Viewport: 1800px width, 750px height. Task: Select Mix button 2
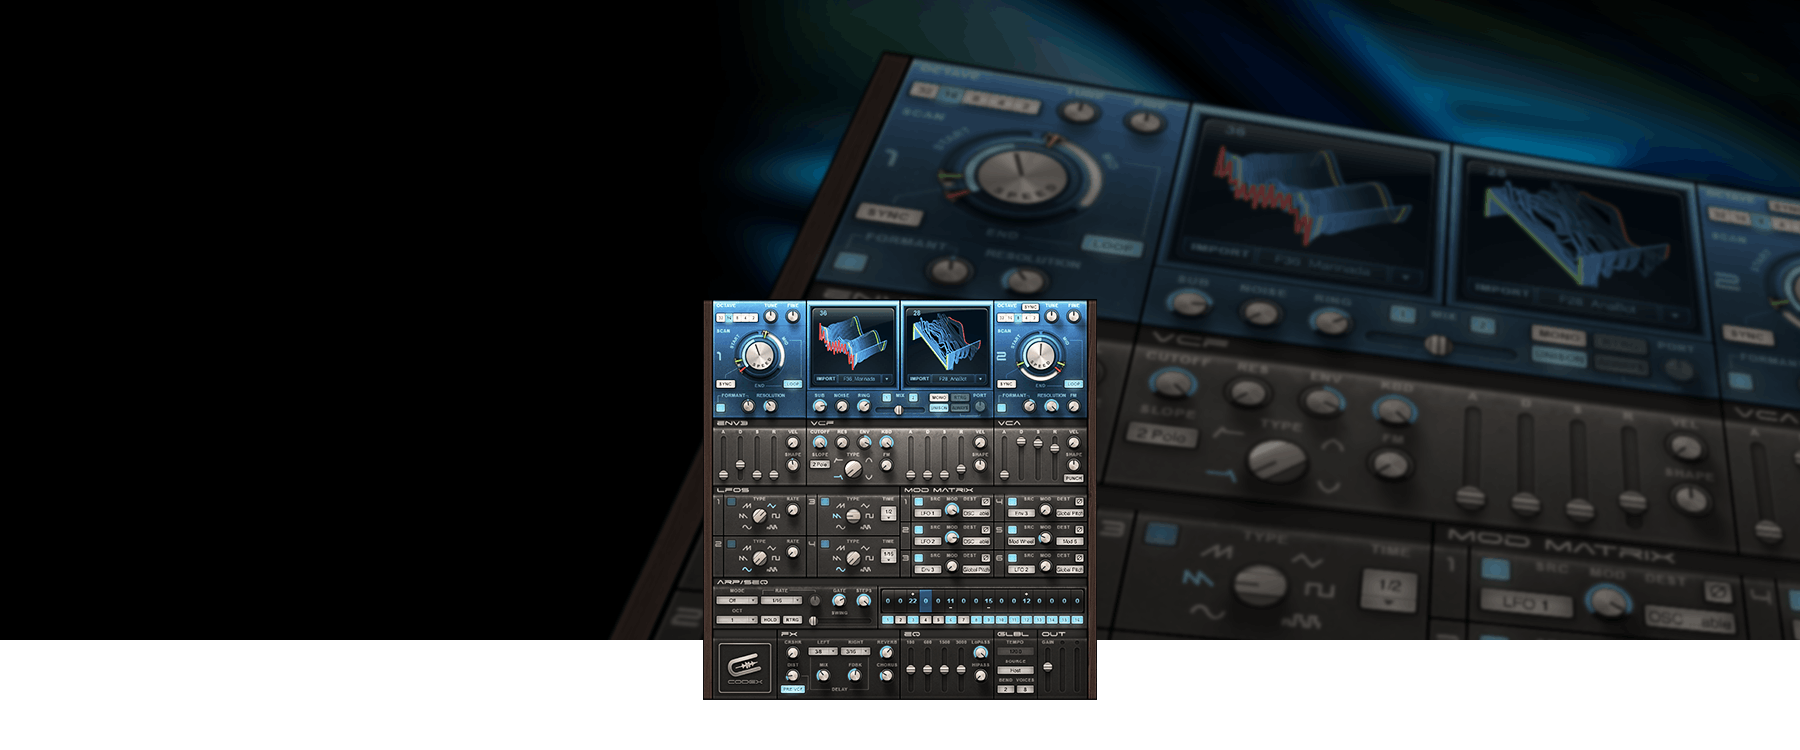tap(913, 397)
